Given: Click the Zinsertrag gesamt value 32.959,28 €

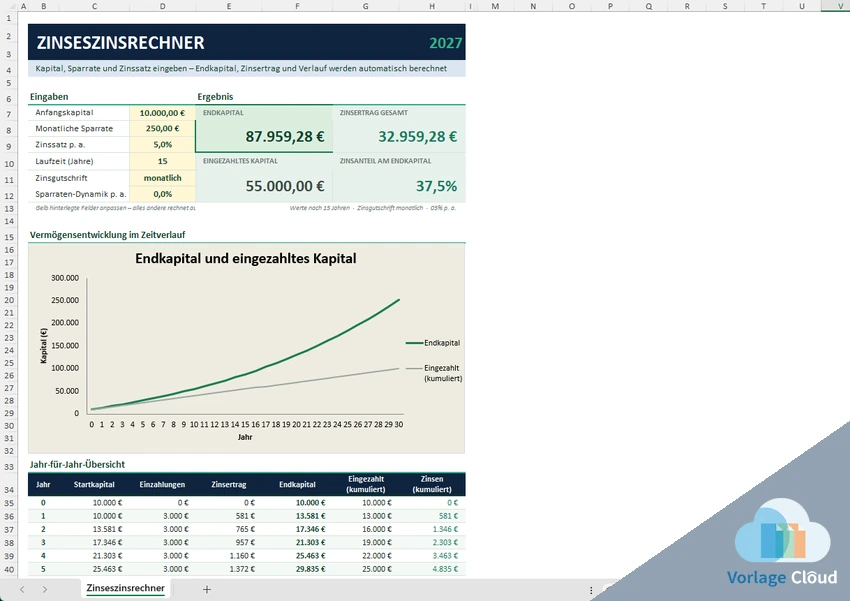Looking at the screenshot, I should (417, 137).
